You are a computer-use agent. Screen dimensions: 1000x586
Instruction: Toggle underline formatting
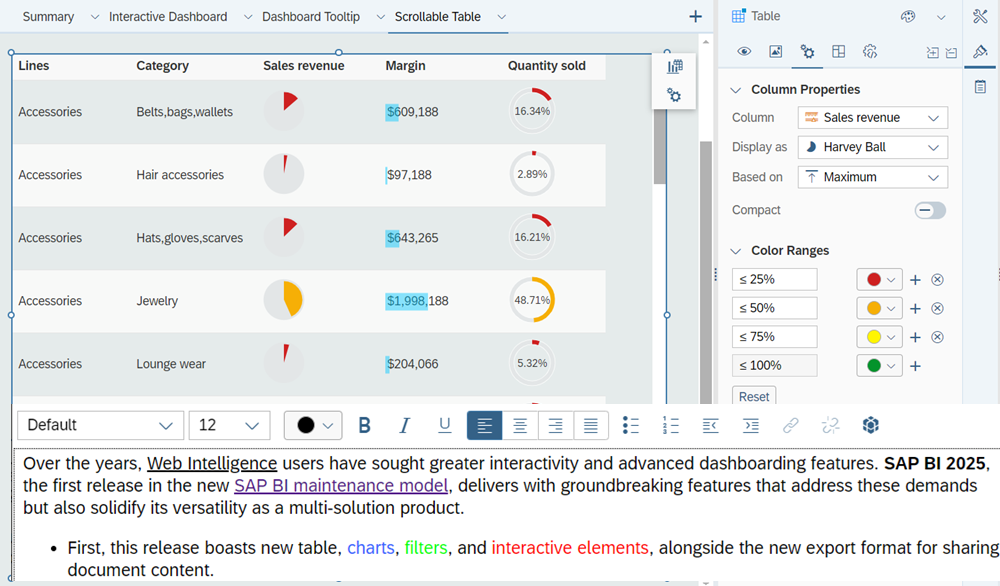point(444,426)
